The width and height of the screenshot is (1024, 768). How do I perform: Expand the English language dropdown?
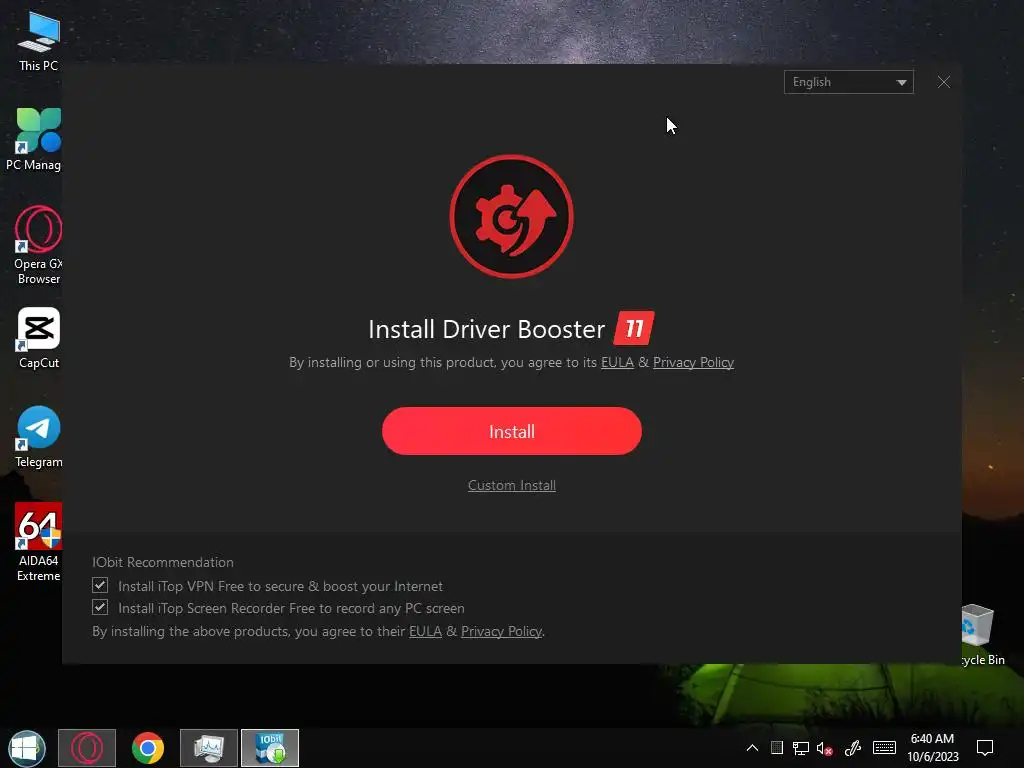(x=848, y=82)
